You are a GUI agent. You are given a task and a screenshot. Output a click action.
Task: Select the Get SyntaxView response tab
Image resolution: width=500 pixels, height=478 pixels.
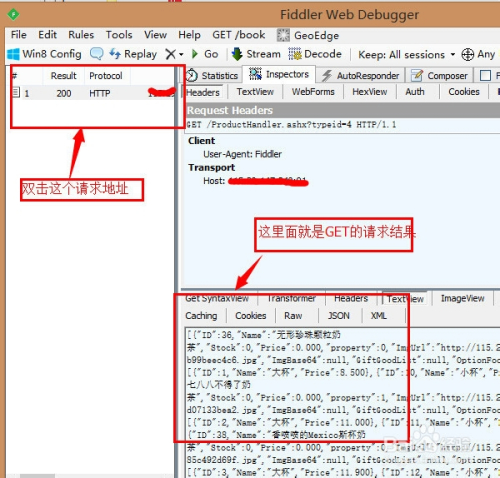[x=217, y=298]
